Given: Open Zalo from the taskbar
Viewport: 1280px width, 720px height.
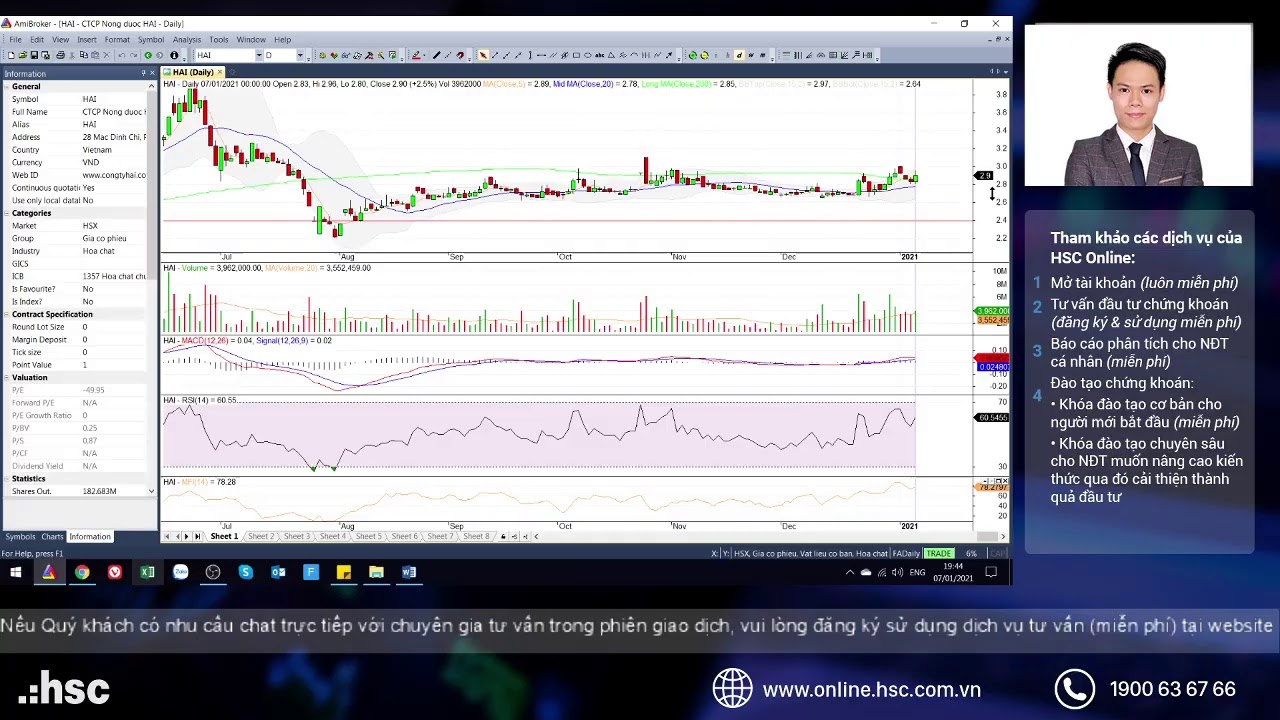Looking at the screenshot, I should click(x=180, y=572).
